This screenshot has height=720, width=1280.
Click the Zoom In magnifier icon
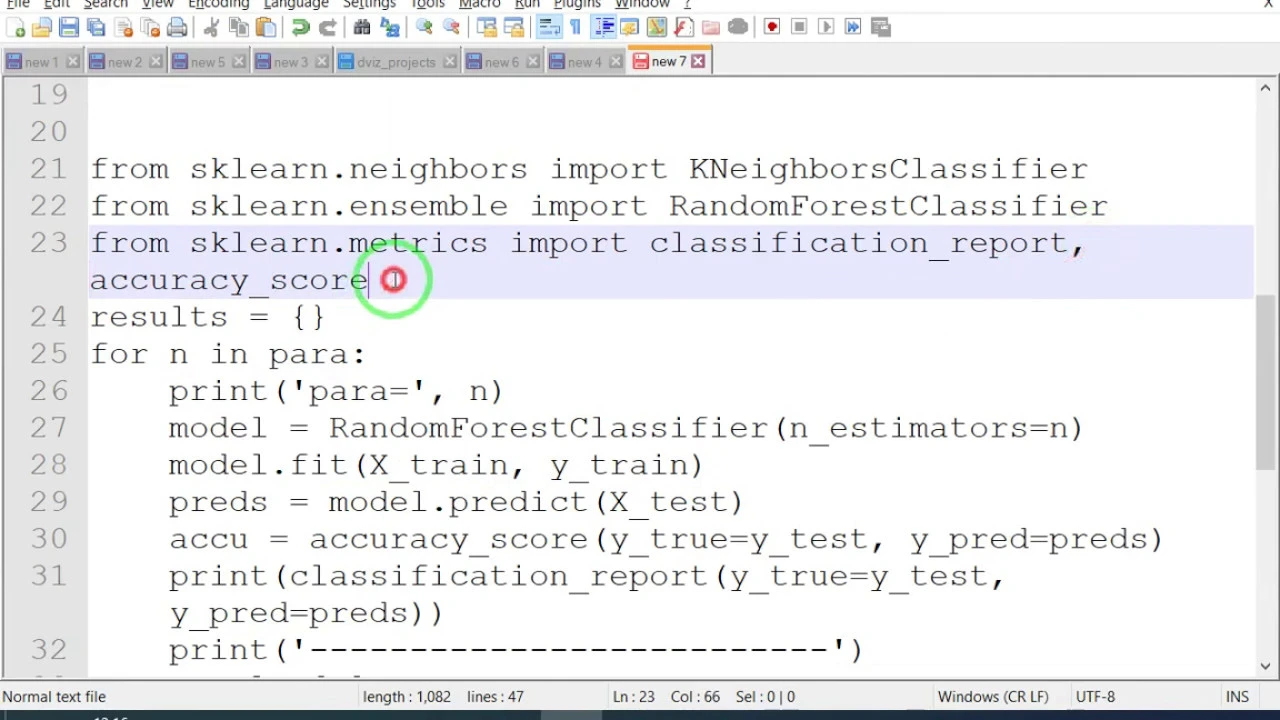pyautogui.click(x=424, y=27)
